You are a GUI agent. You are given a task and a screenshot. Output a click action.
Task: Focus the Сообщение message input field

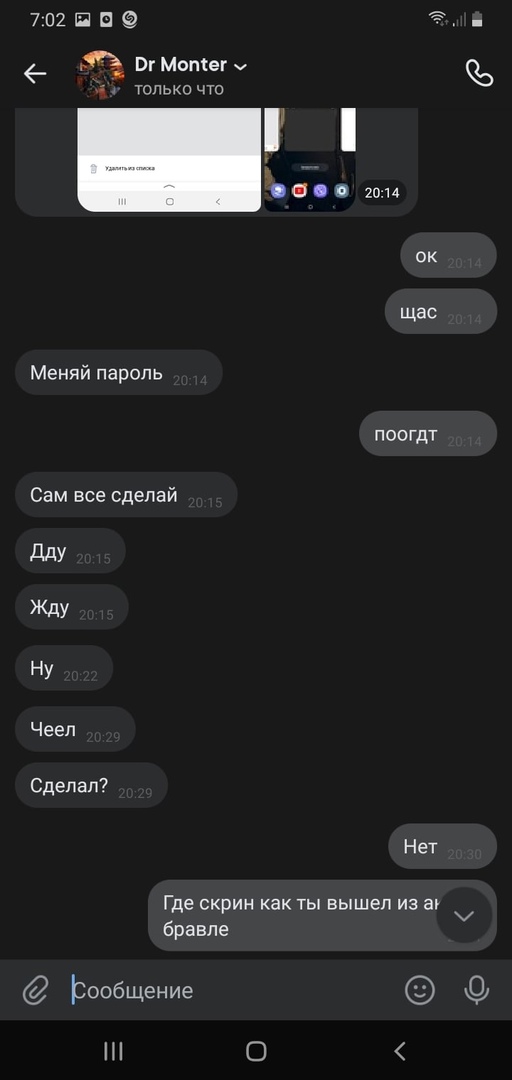pos(234,990)
